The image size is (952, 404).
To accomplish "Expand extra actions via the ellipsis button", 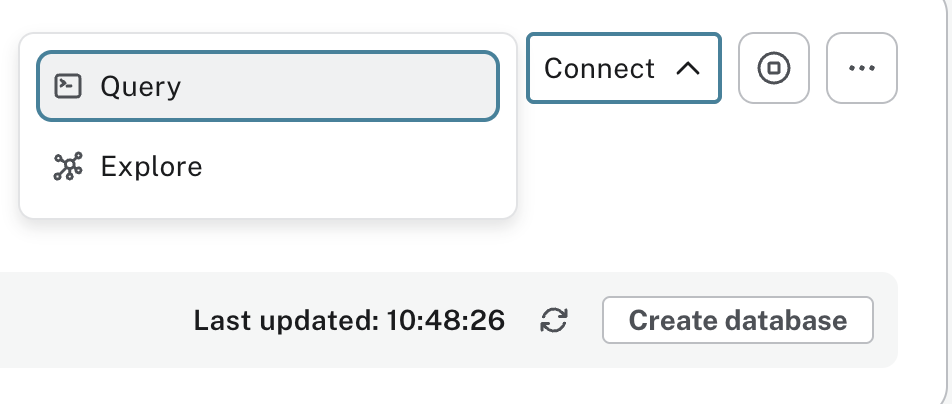I will click(861, 68).
